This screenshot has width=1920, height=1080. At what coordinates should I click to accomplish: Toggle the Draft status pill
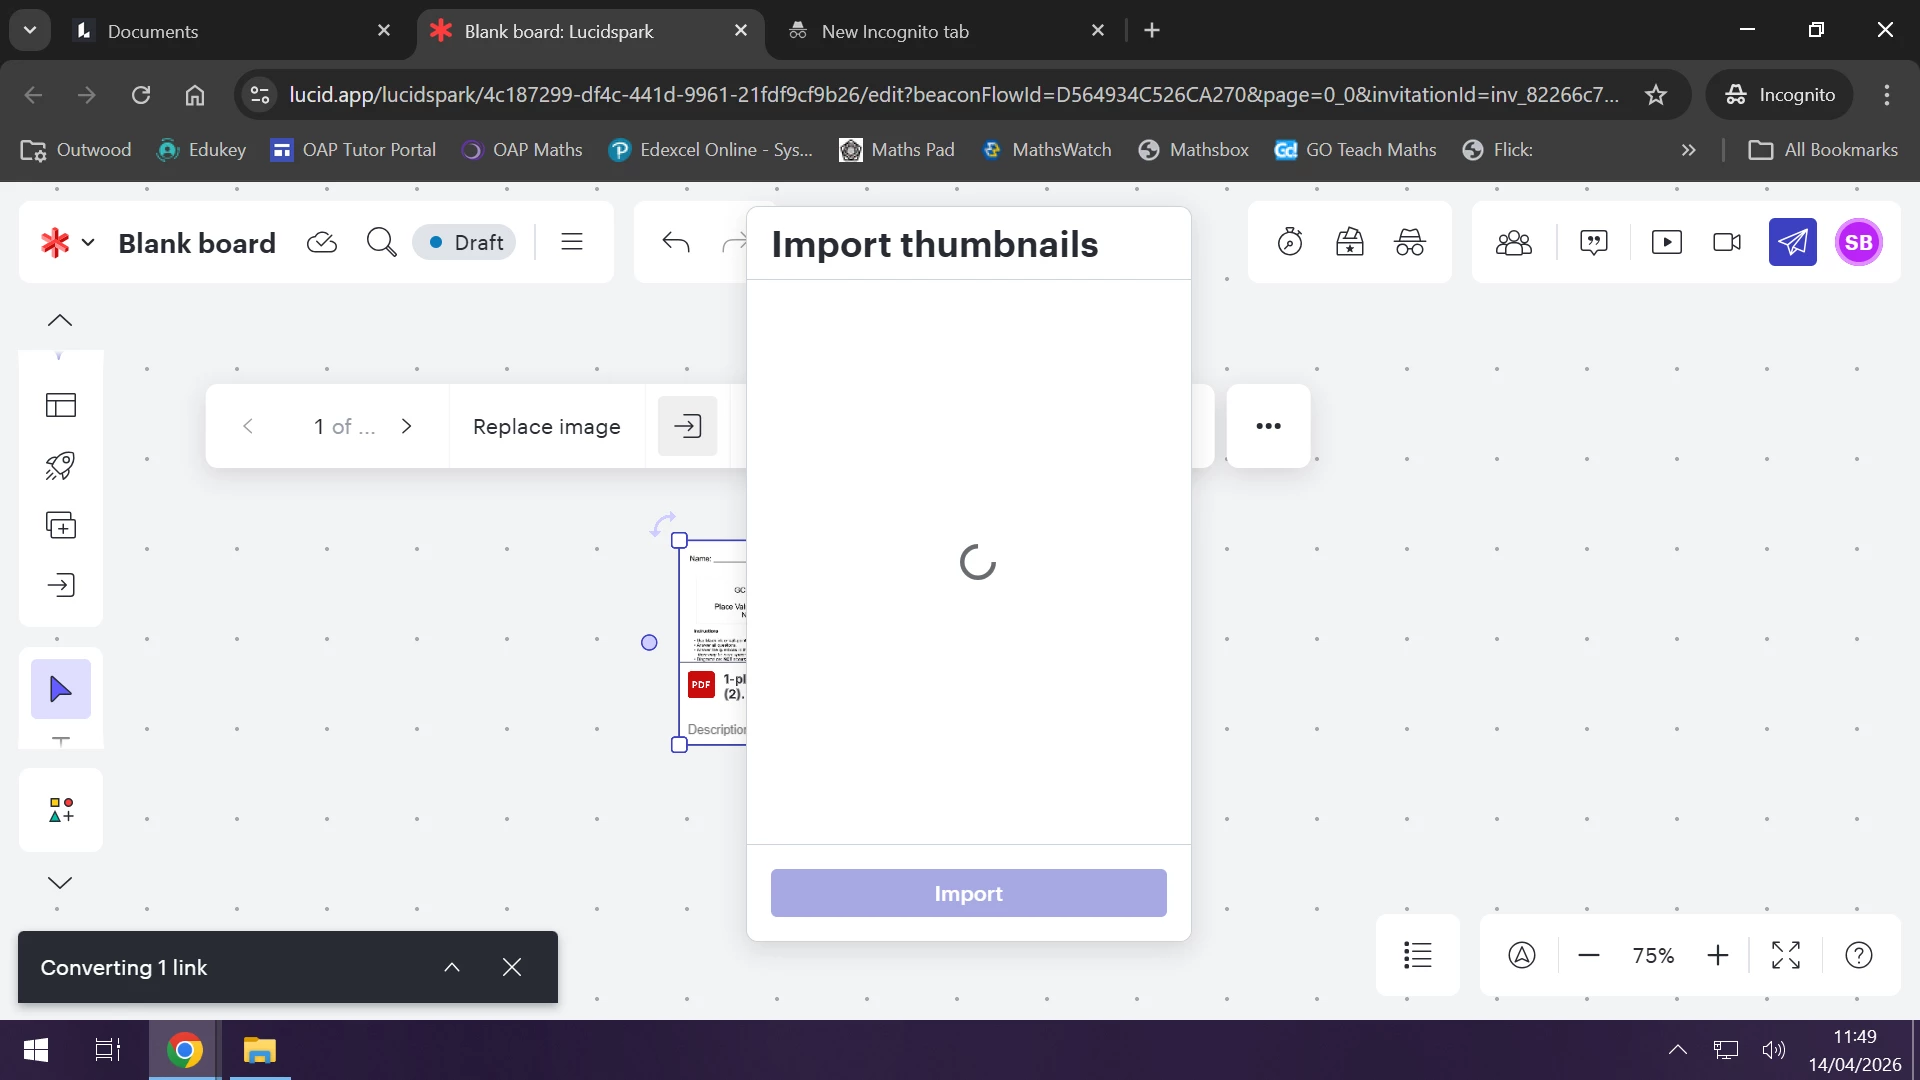(x=465, y=242)
